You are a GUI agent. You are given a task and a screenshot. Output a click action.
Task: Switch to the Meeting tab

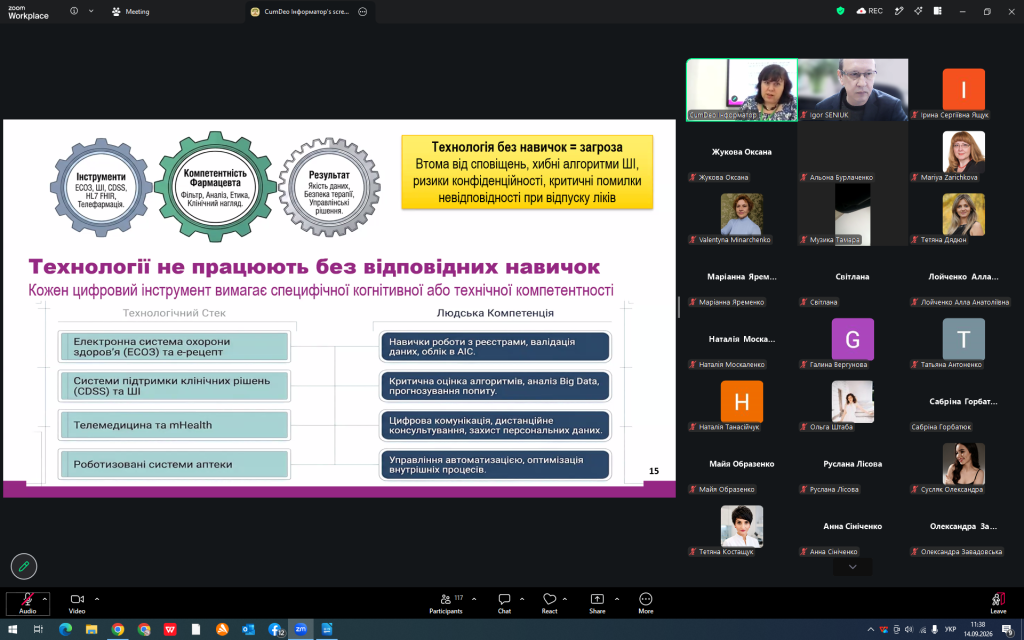(x=131, y=12)
